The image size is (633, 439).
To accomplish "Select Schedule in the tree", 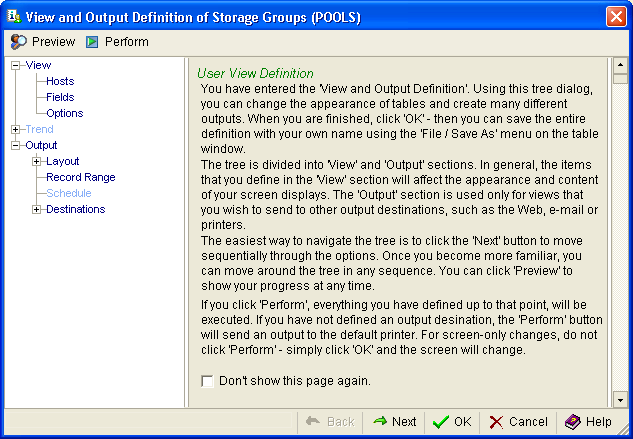I will pyautogui.click(x=69, y=193).
